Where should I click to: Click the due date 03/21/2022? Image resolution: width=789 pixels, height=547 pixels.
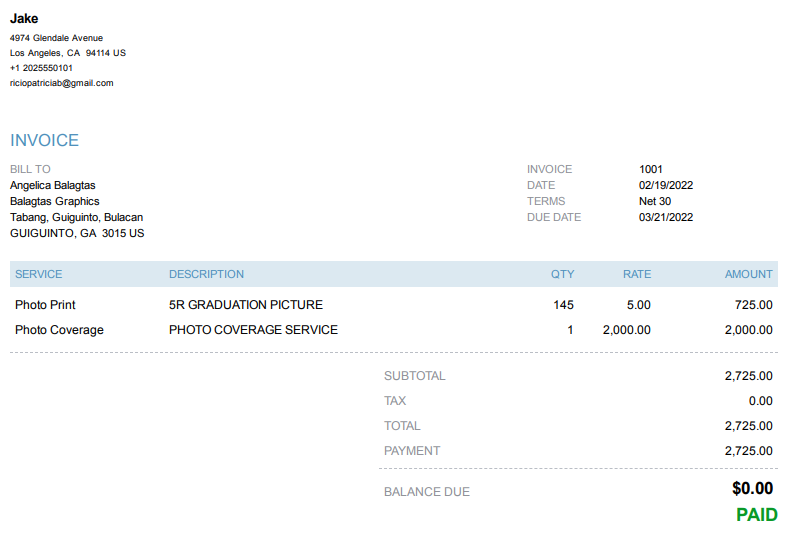tap(666, 217)
